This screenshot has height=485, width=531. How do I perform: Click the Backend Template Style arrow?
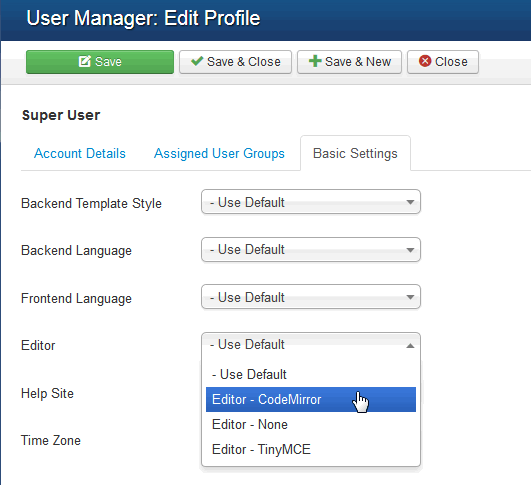point(410,202)
